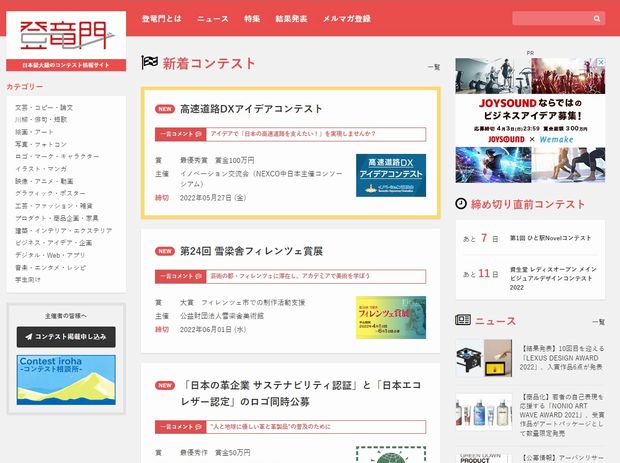Select category 写真・フォトコン
Screen dimensions: 620x463
[41, 144]
